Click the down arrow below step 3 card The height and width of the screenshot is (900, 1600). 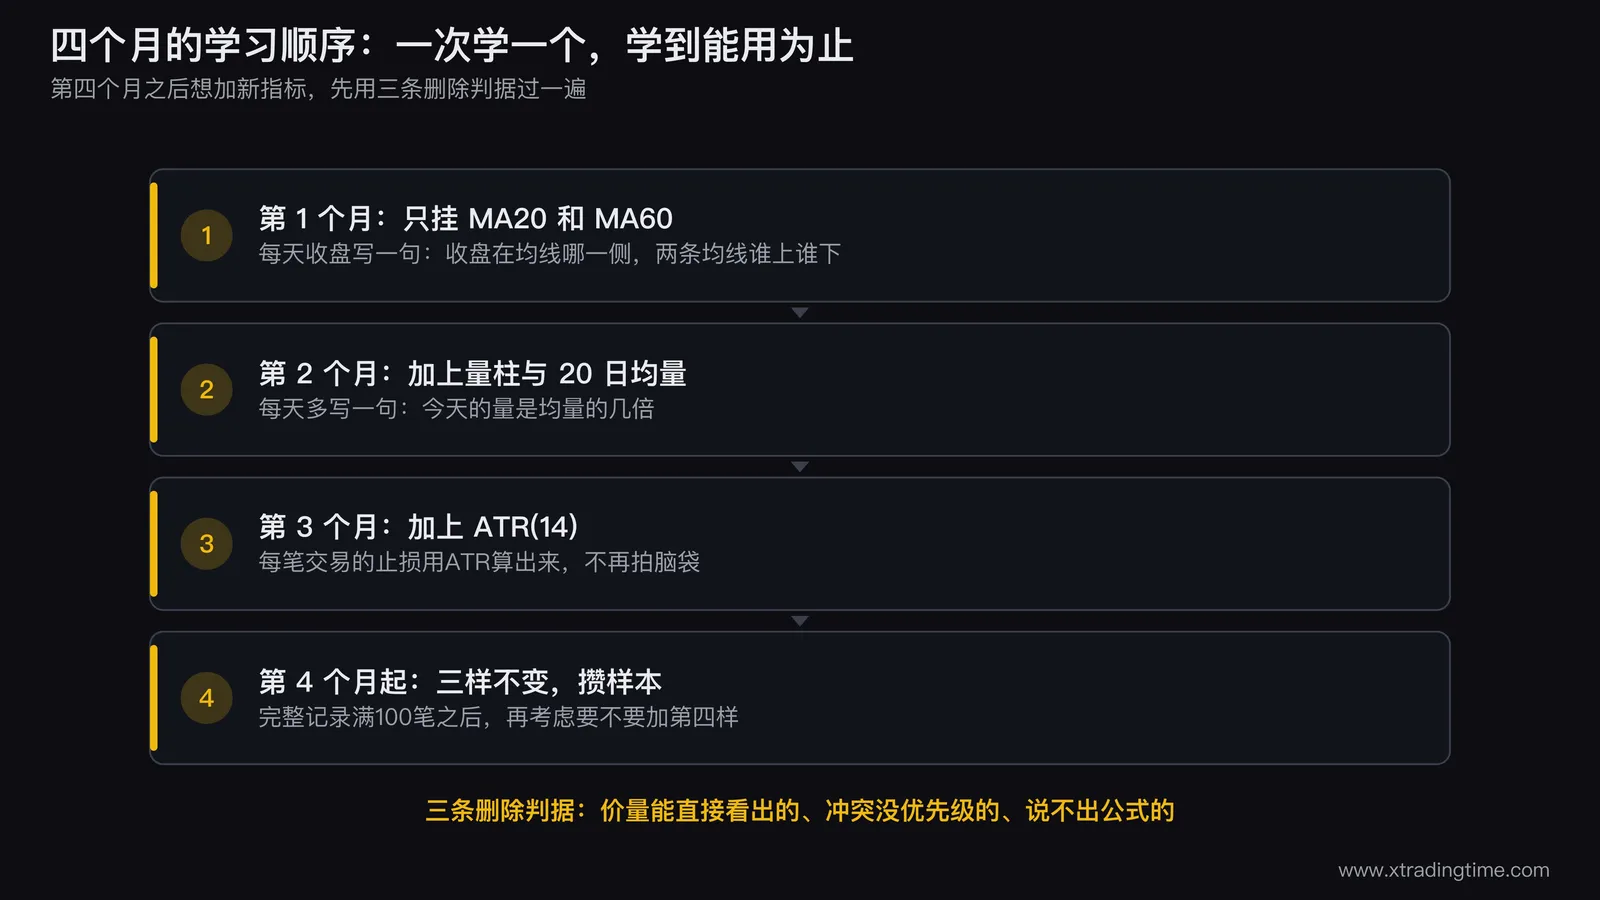(800, 621)
